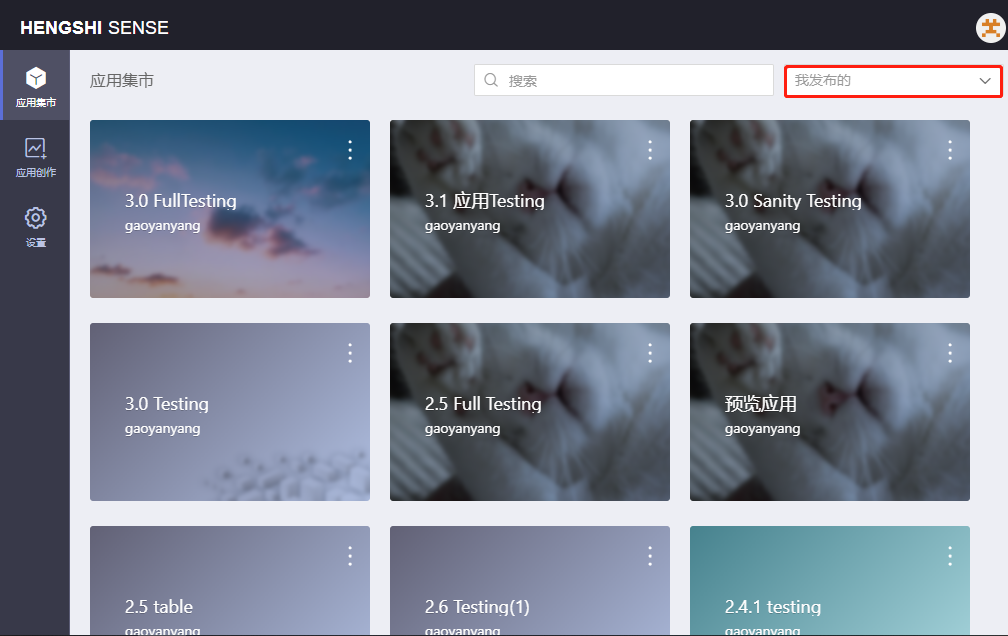Click gaoyanyang under 3.0 Testing

point(163,429)
